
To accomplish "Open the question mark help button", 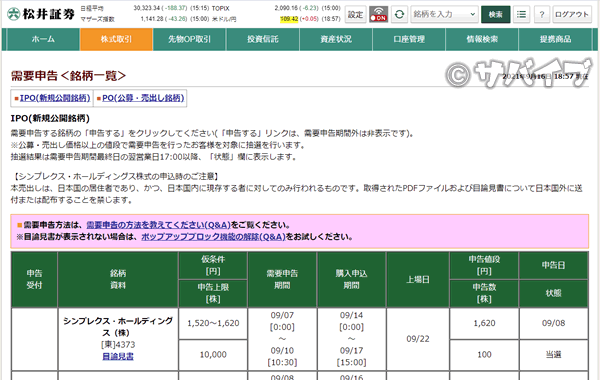I will [x=542, y=14].
